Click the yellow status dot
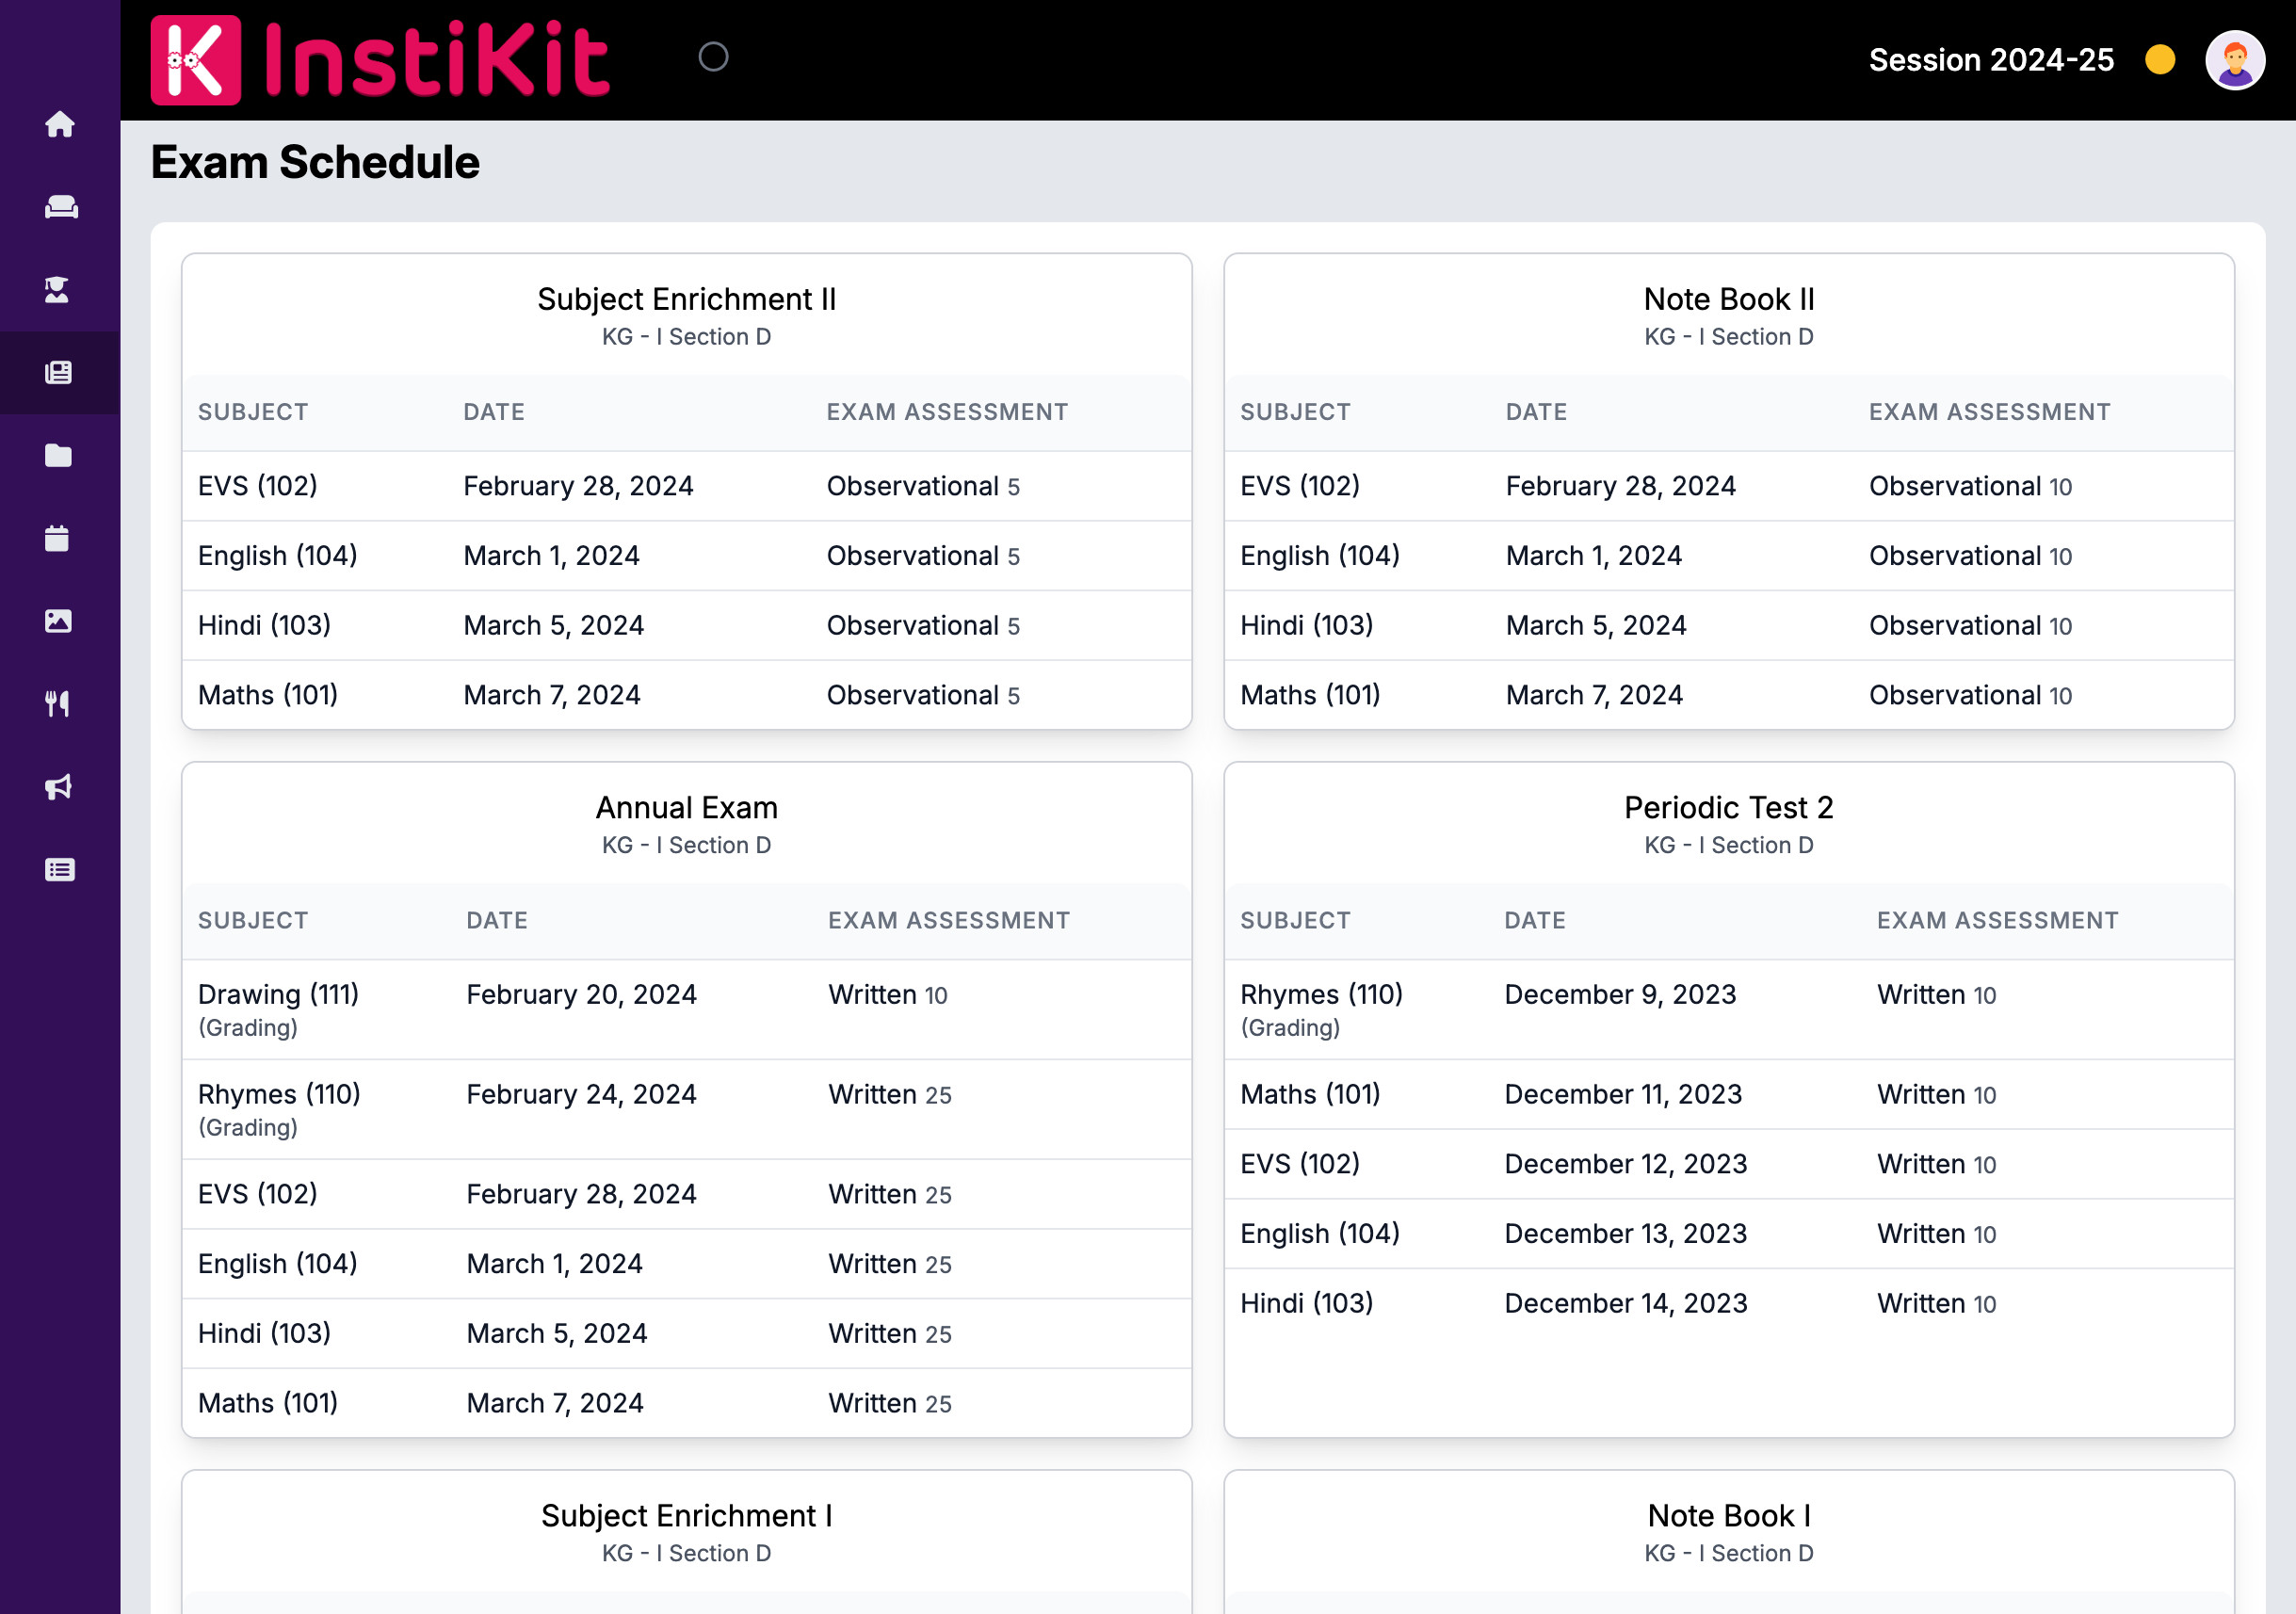The image size is (2296, 1614). pos(2160,60)
